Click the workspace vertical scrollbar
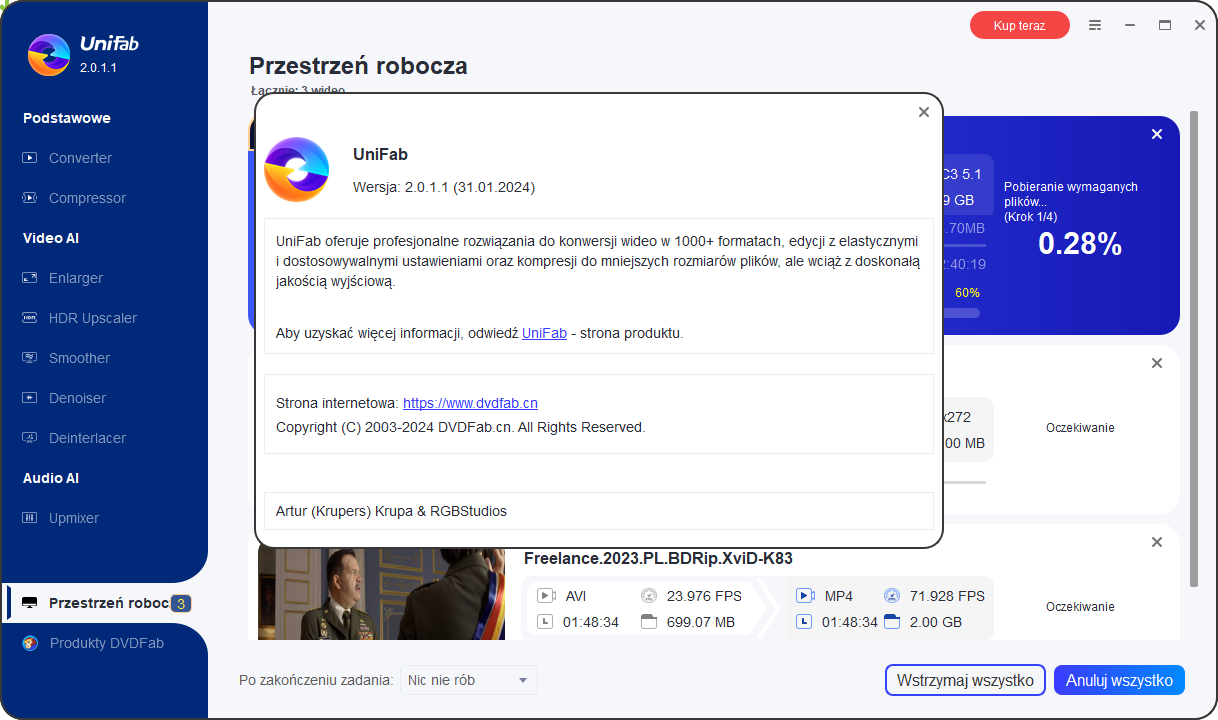 coord(1193,350)
